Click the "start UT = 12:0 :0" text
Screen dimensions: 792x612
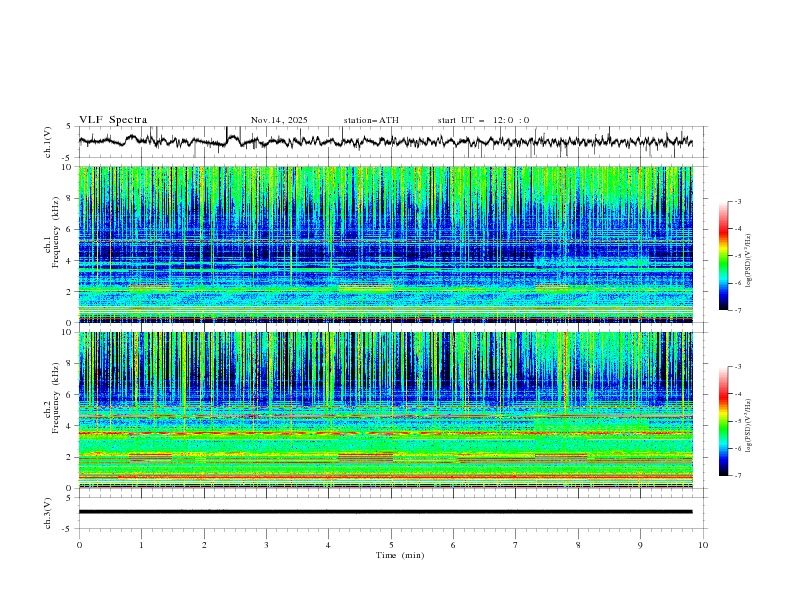click(483, 120)
